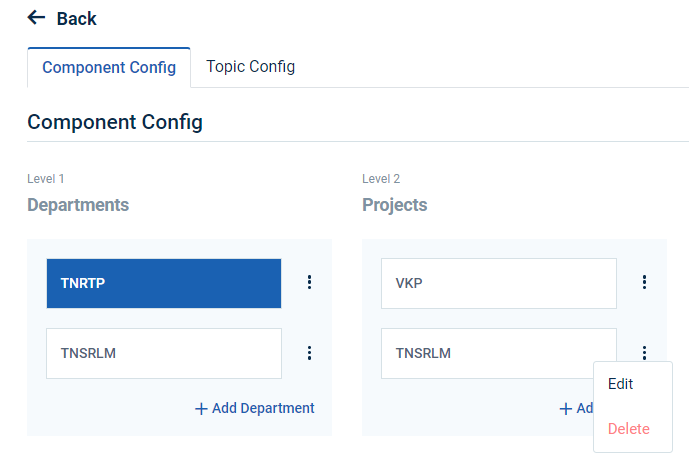Click the Add Department link text
This screenshot has width=689, height=467.
(263, 408)
